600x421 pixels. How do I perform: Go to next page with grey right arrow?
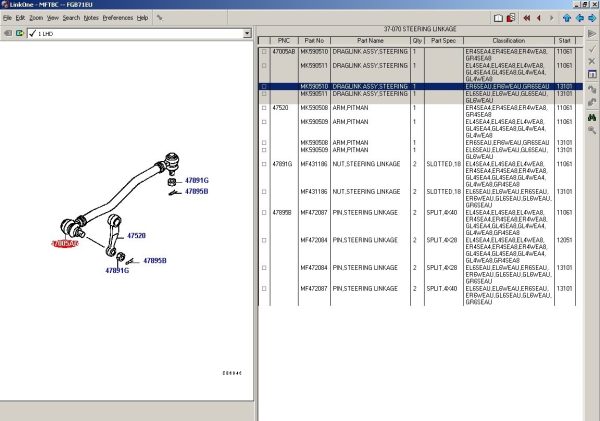pyautogui.click(x=551, y=18)
